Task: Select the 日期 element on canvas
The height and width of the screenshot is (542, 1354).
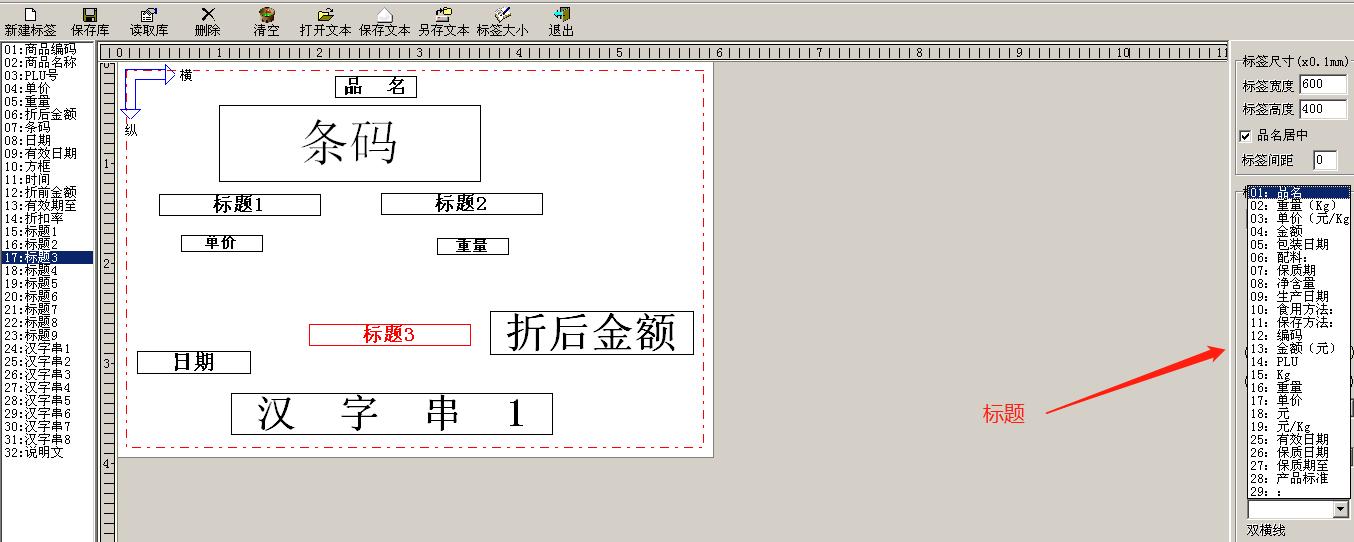Action: pos(194,362)
